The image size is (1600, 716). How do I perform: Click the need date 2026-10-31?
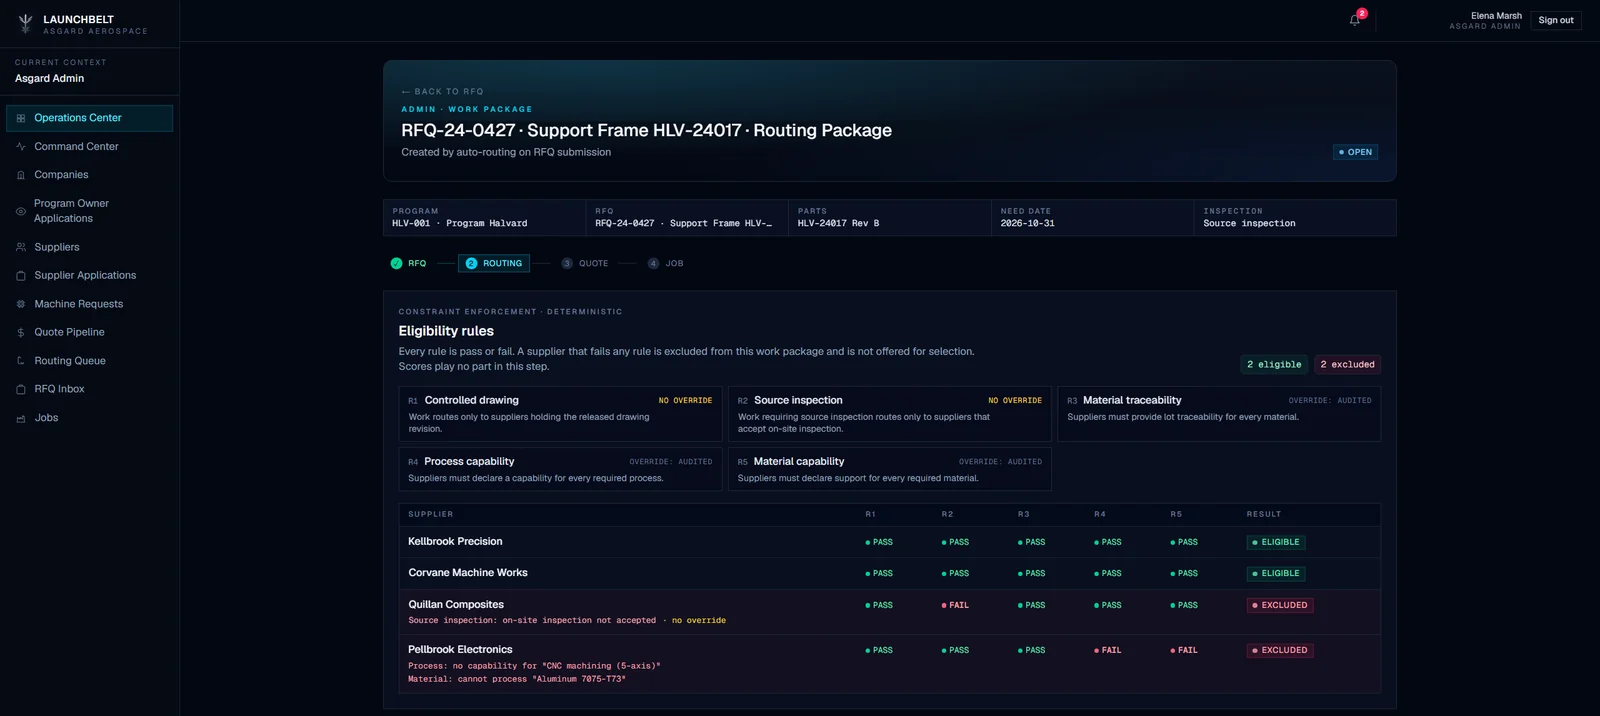click(1027, 223)
